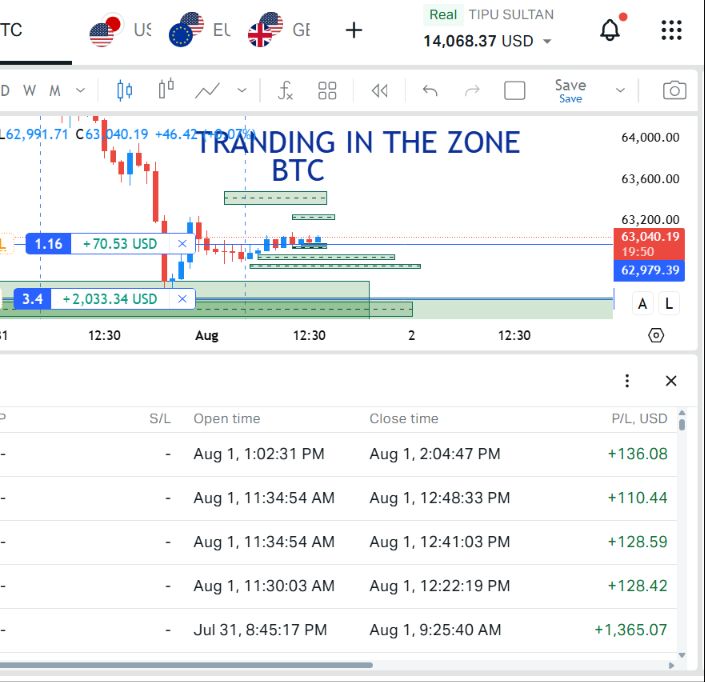The width and height of the screenshot is (705, 682).
Task: Toggle log scale L button
Action: [669, 304]
